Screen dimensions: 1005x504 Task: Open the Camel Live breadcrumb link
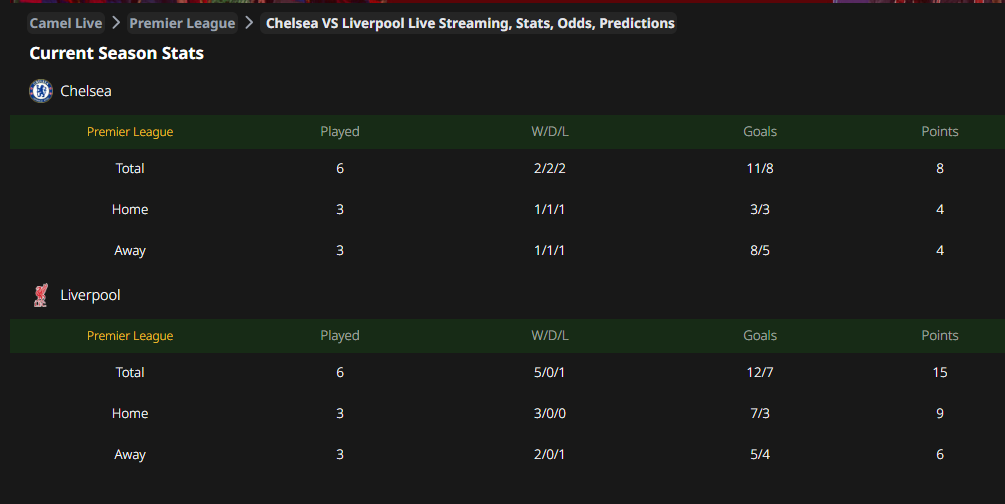(66, 23)
